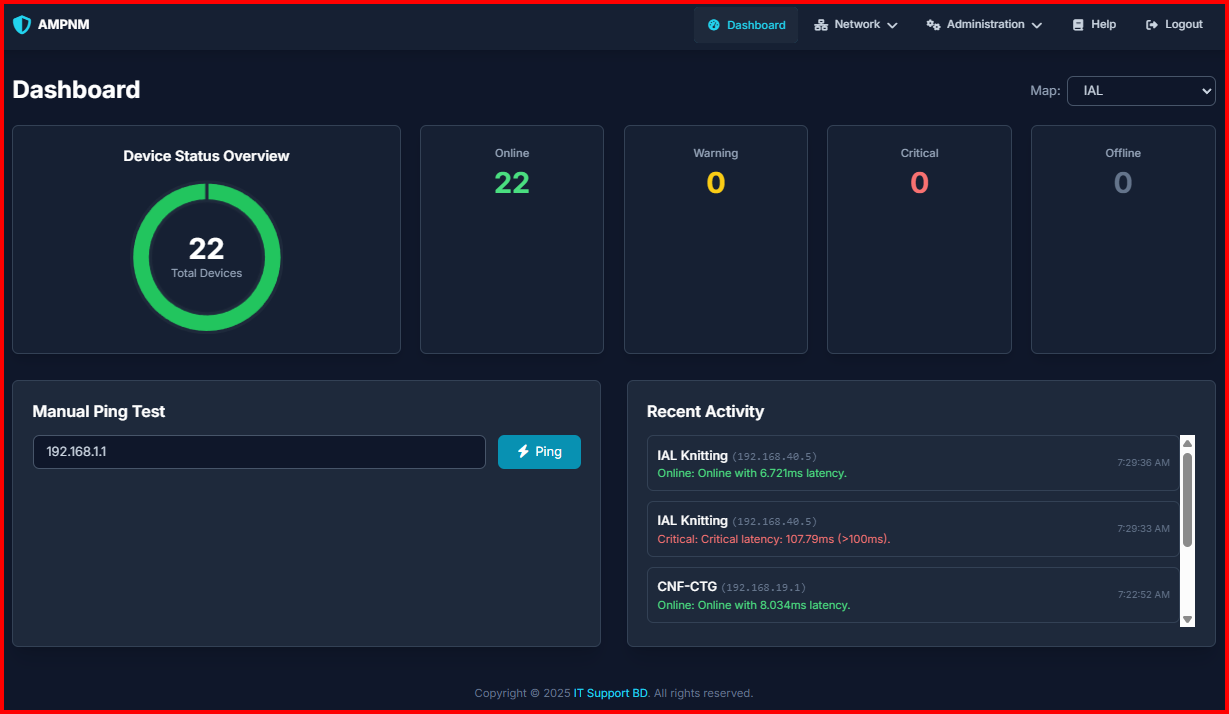Click the Device Status Overview heading
1229x714 pixels.
[207, 156]
